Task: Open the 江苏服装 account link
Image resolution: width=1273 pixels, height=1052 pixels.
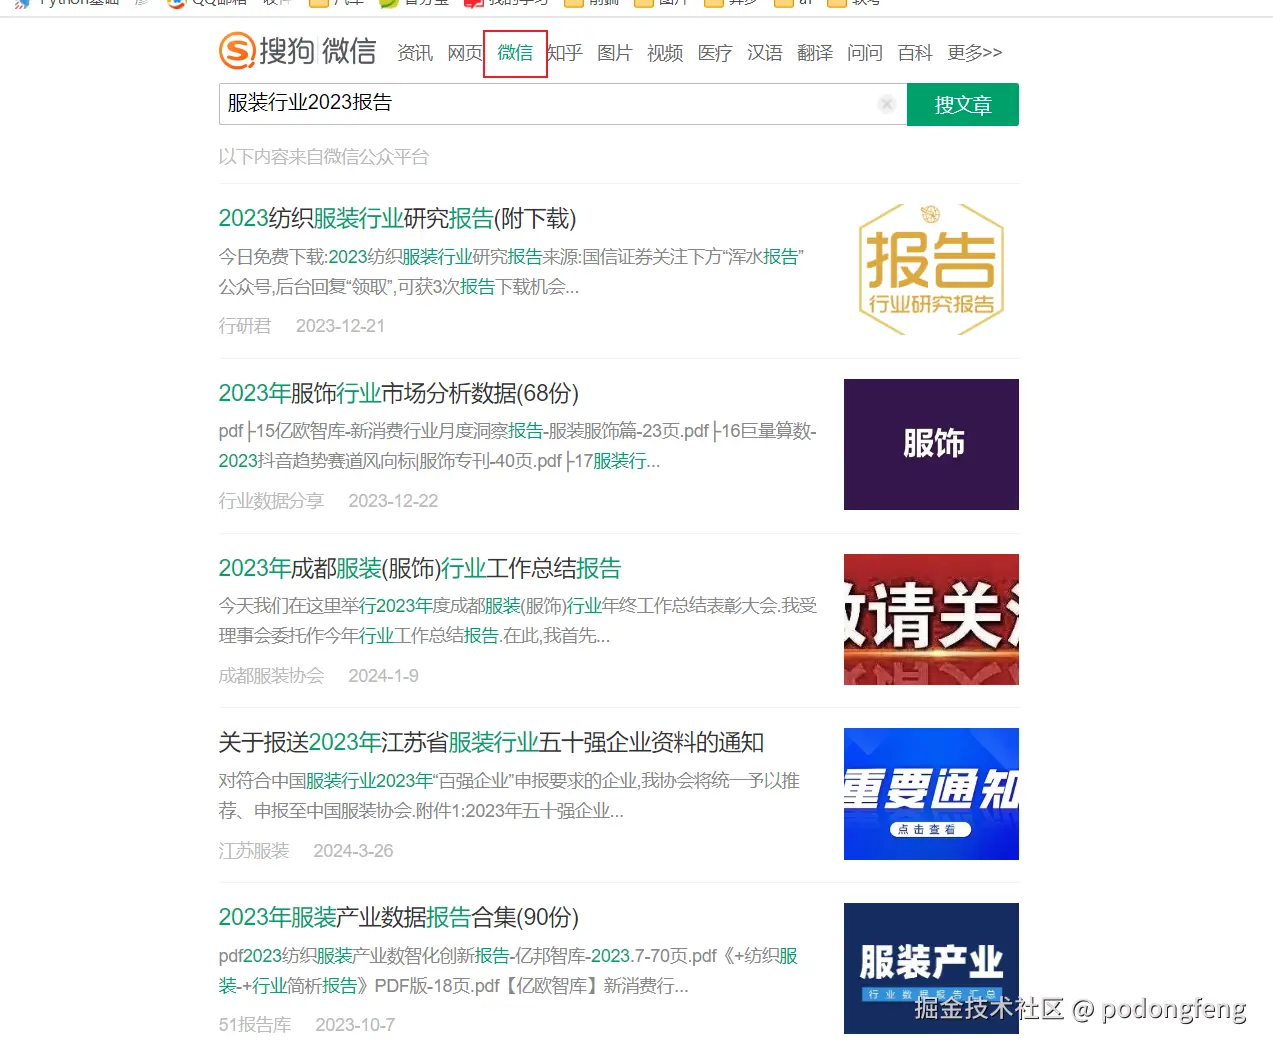Action: pos(254,851)
